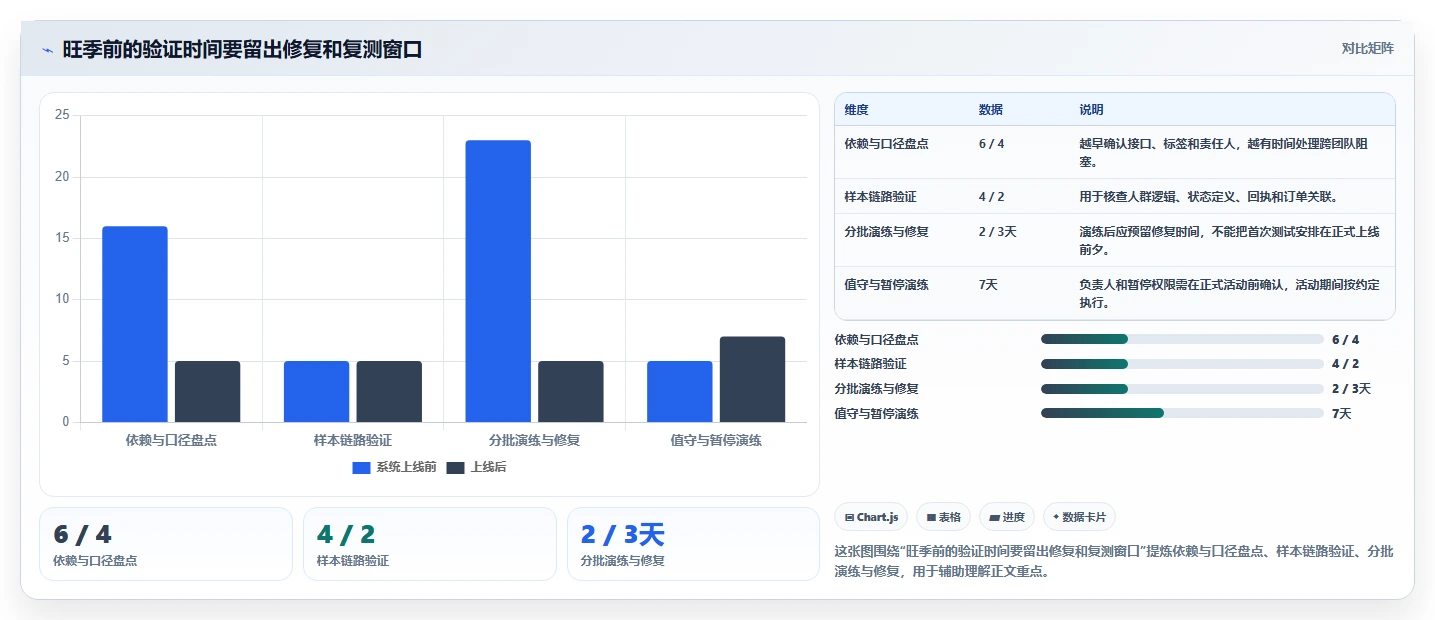Click the 数据卡片 tag chip
Image resolution: width=1435 pixels, height=620 pixels.
[x=1079, y=517]
